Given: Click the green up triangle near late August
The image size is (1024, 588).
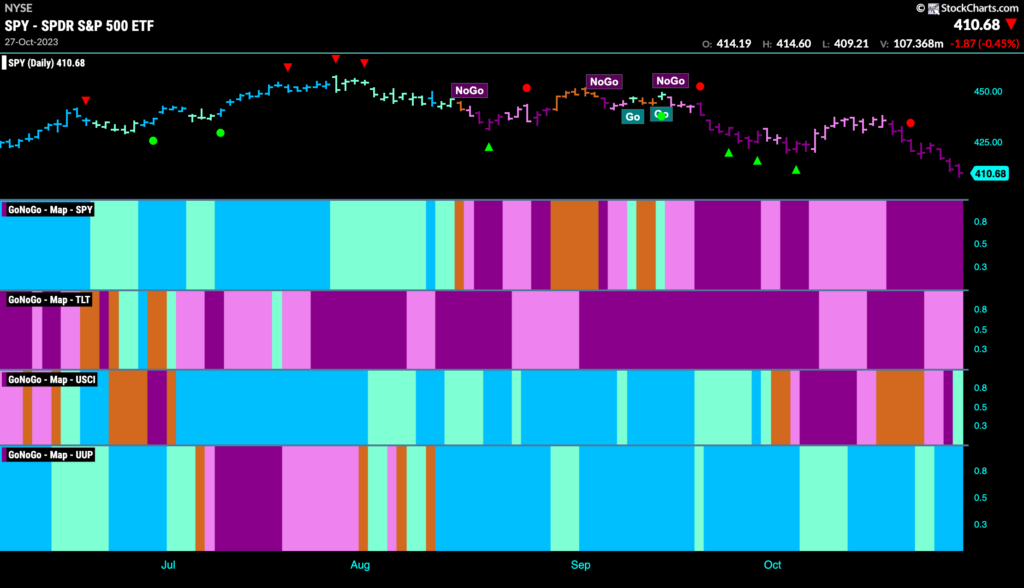Looking at the screenshot, I should click(488, 147).
